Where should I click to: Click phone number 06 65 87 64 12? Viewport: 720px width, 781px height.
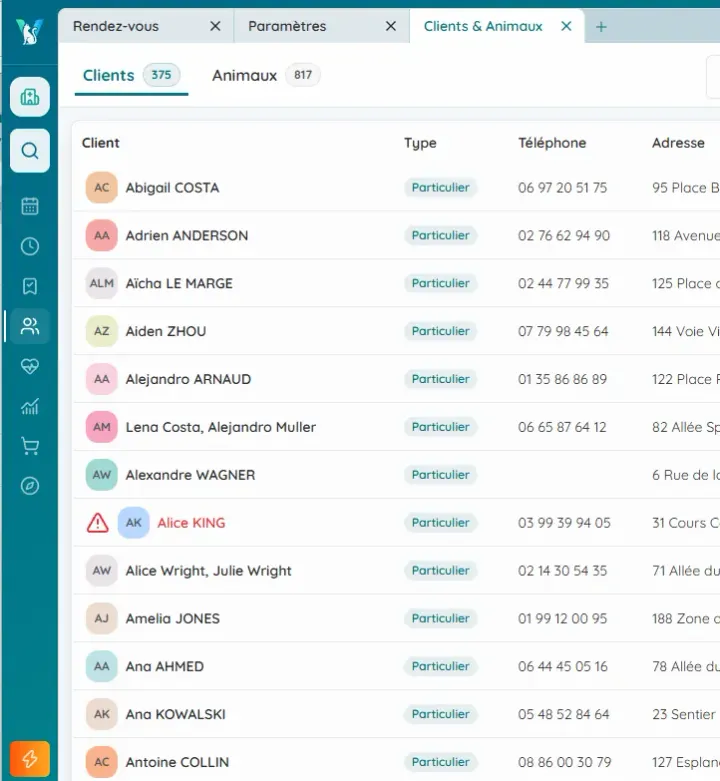tap(562, 427)
